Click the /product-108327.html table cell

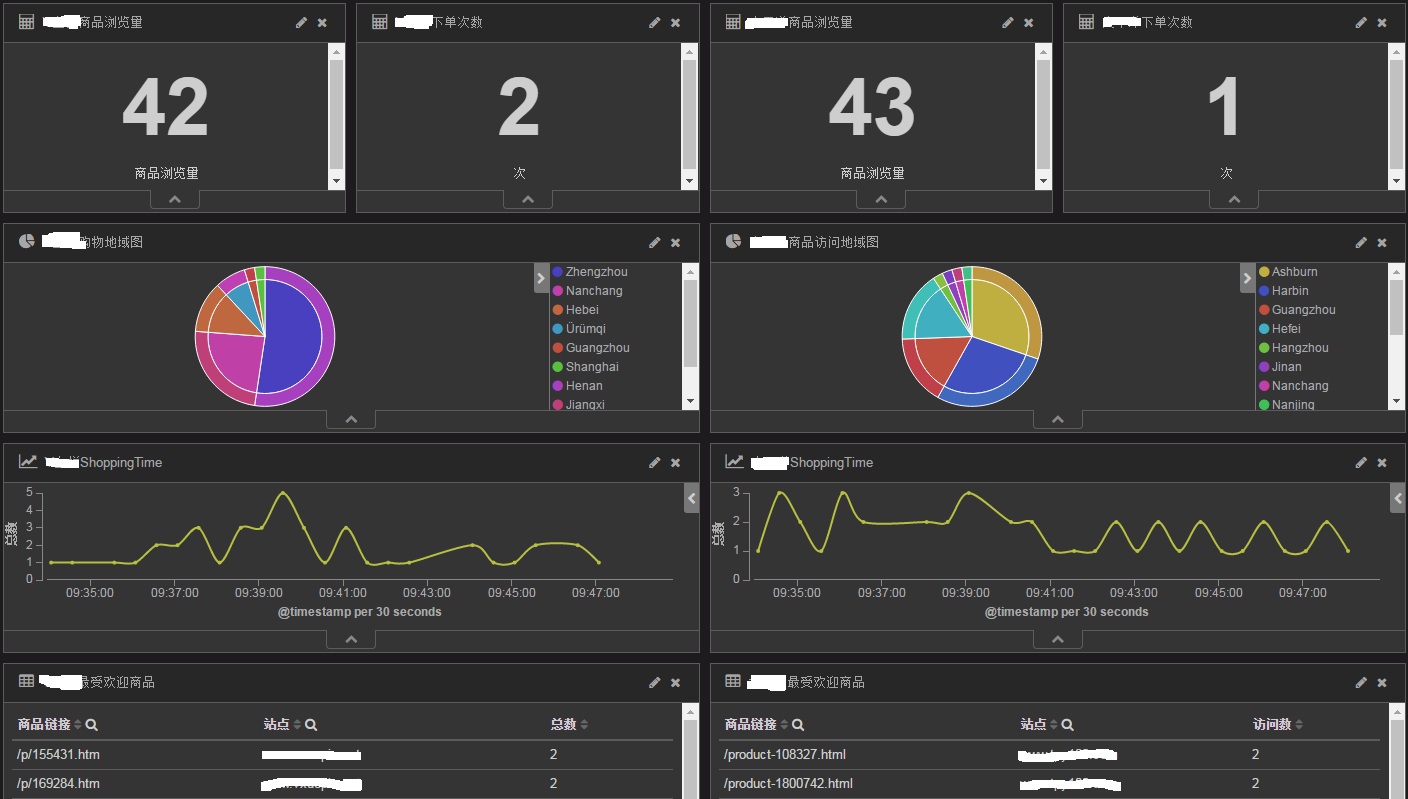click(785, 755)
